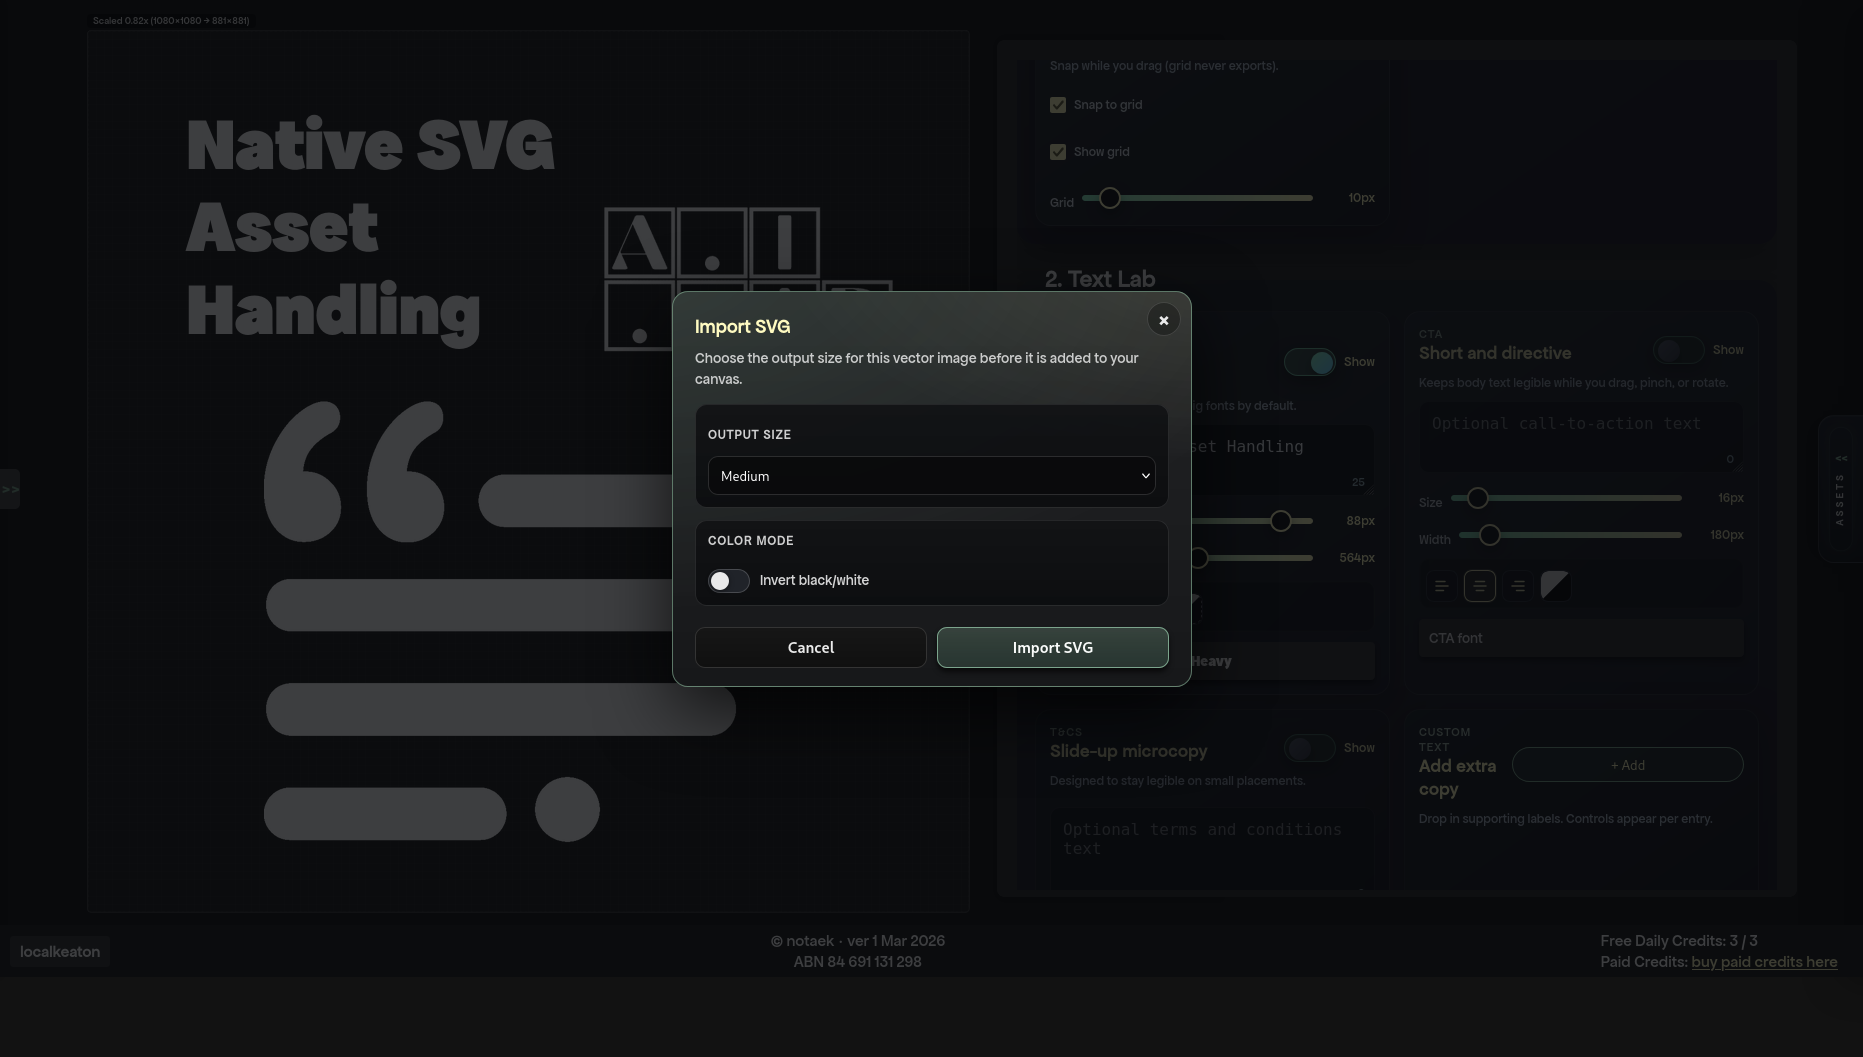Uncheck the Show grid checkbox
The height and width of the screenshot is (1057, 1863).
tap(1058, 151)
